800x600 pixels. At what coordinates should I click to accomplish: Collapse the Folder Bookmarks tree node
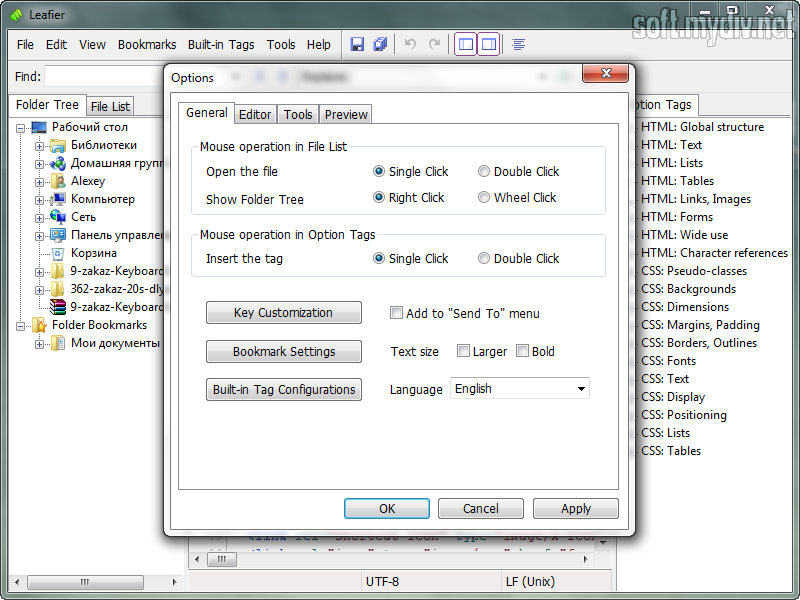click(x=21, y=325)
